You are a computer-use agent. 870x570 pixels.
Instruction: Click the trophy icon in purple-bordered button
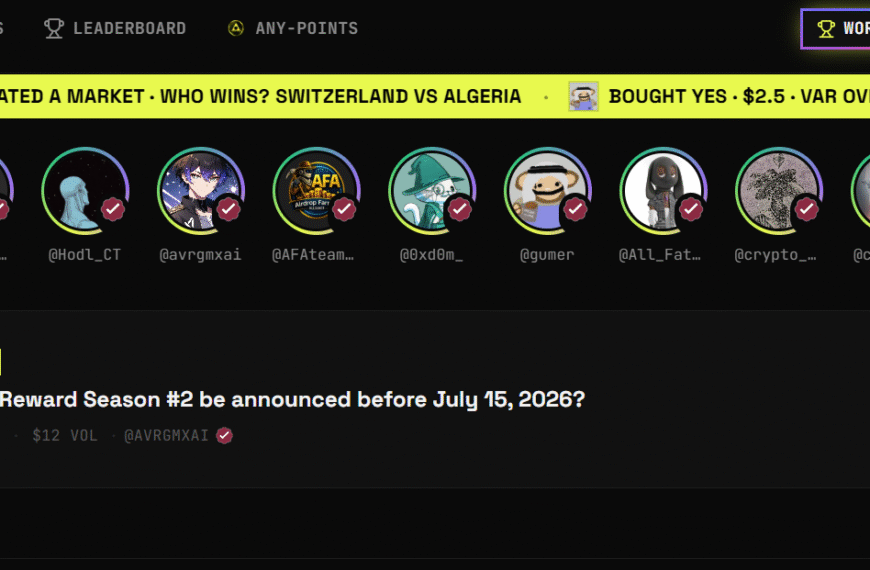(826, 29)
